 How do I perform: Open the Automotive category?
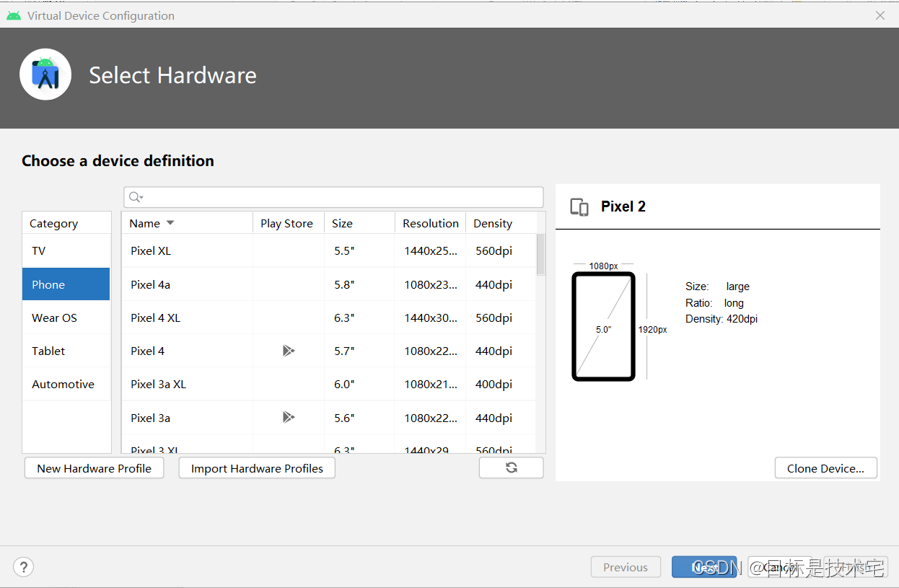[63, 384]
